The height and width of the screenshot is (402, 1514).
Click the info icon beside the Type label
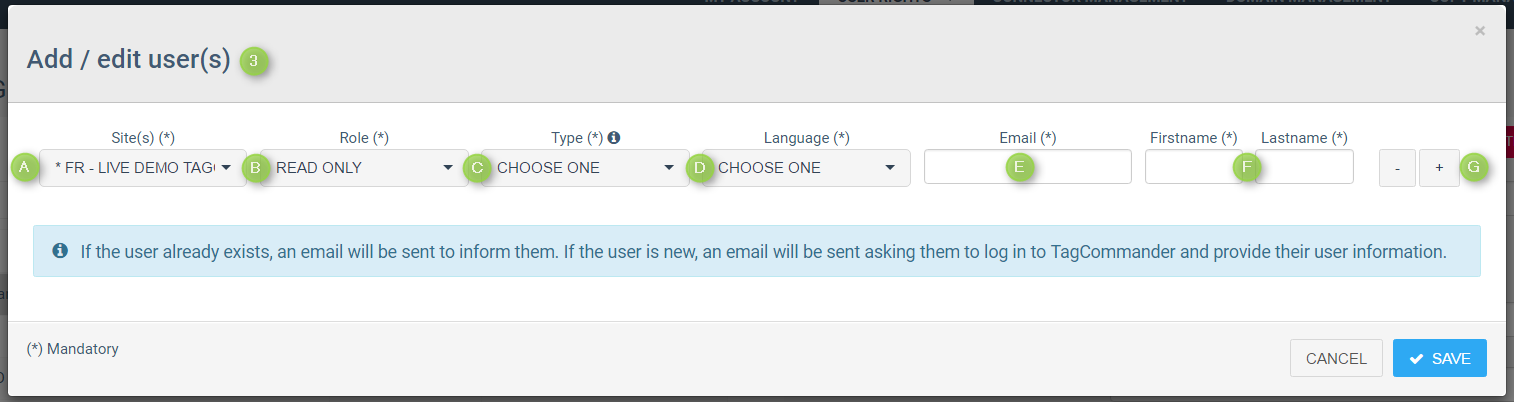pos(614,138)
